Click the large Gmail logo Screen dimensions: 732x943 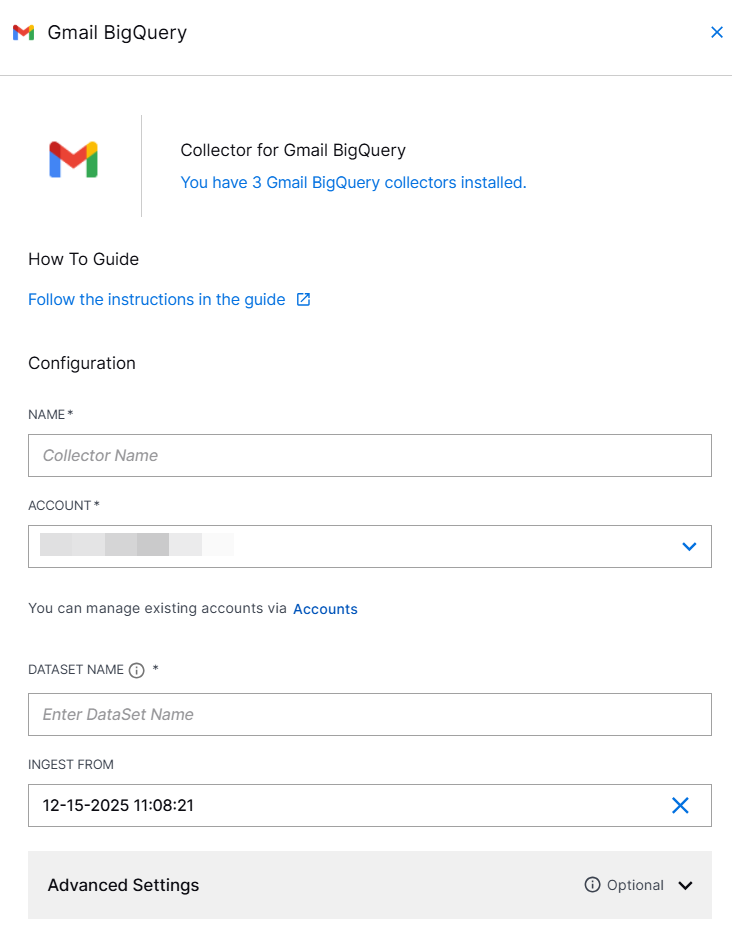72,158
